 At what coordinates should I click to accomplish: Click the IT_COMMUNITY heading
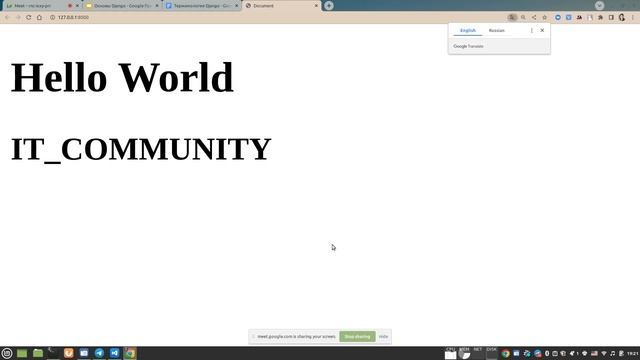click(x=141, y=149)
